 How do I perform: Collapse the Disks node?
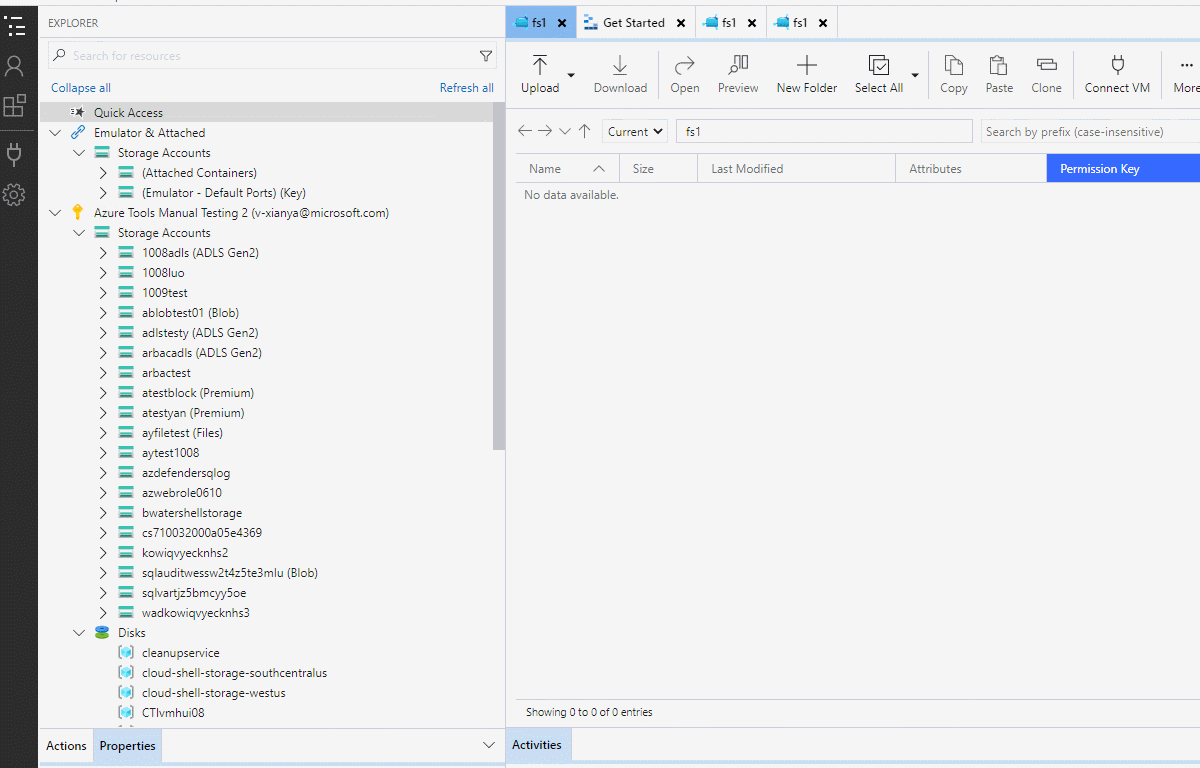point(79,633)
